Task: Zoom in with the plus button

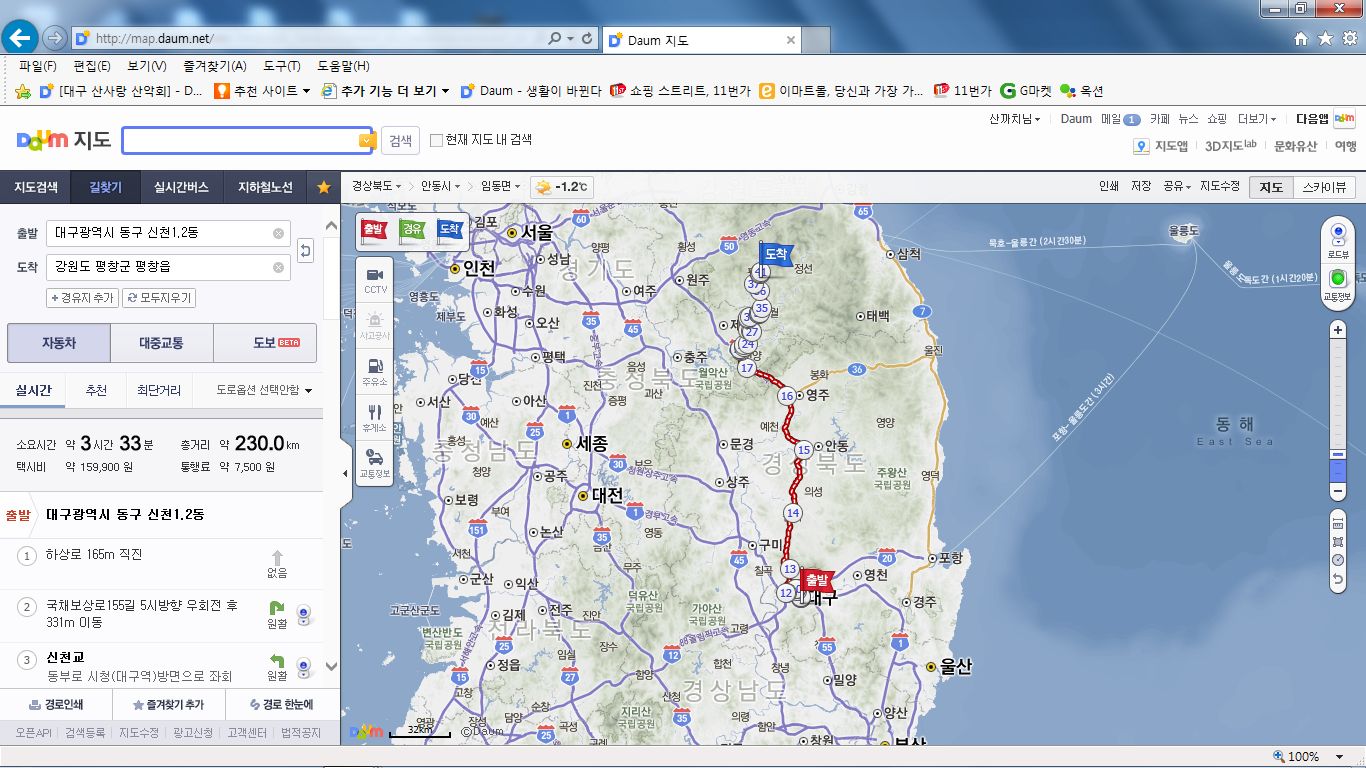Action: [x=1338, y=329]
